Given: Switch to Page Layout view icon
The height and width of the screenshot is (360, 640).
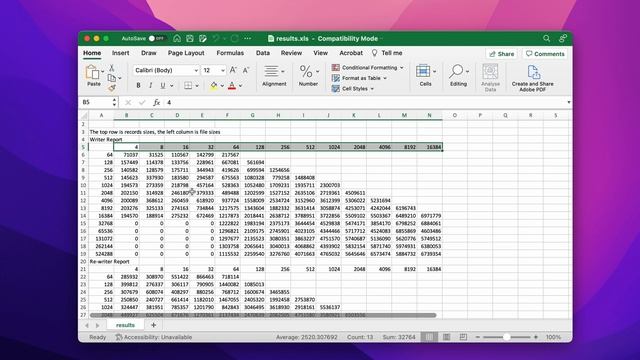Looking at the screenshot, I should 447,337.
